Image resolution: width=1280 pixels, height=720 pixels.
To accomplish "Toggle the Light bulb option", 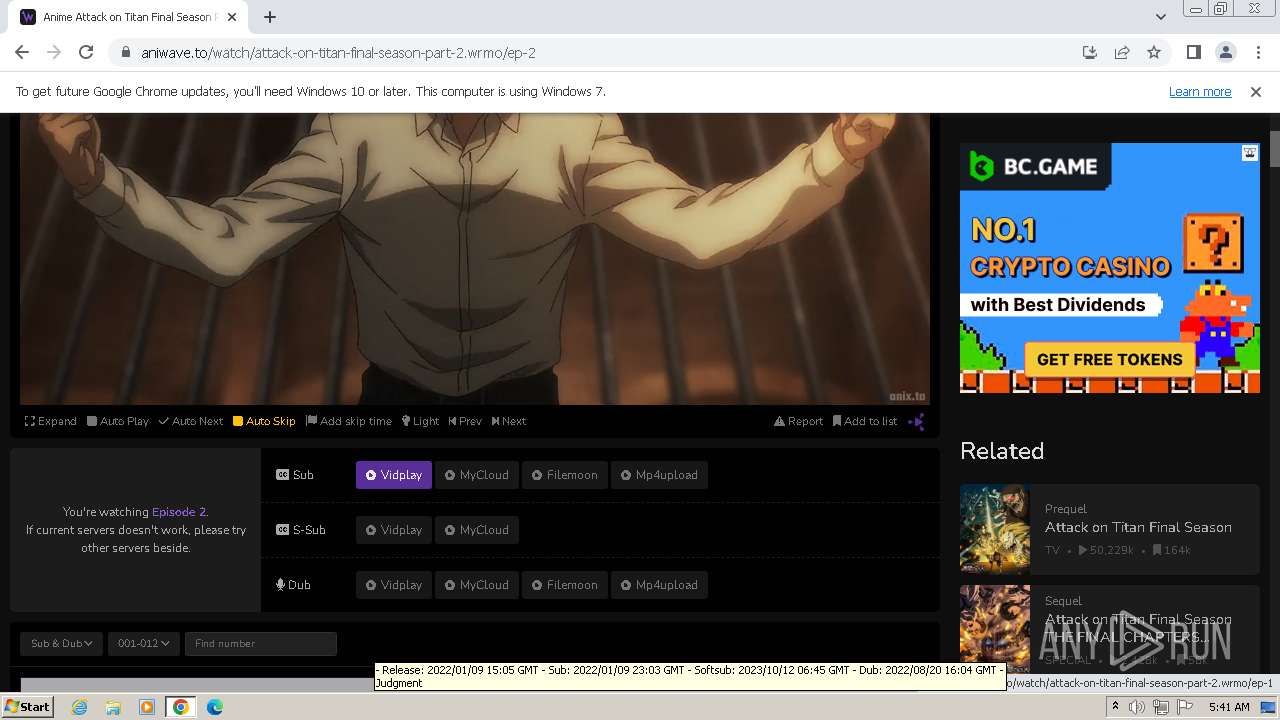I will (421, 421).
